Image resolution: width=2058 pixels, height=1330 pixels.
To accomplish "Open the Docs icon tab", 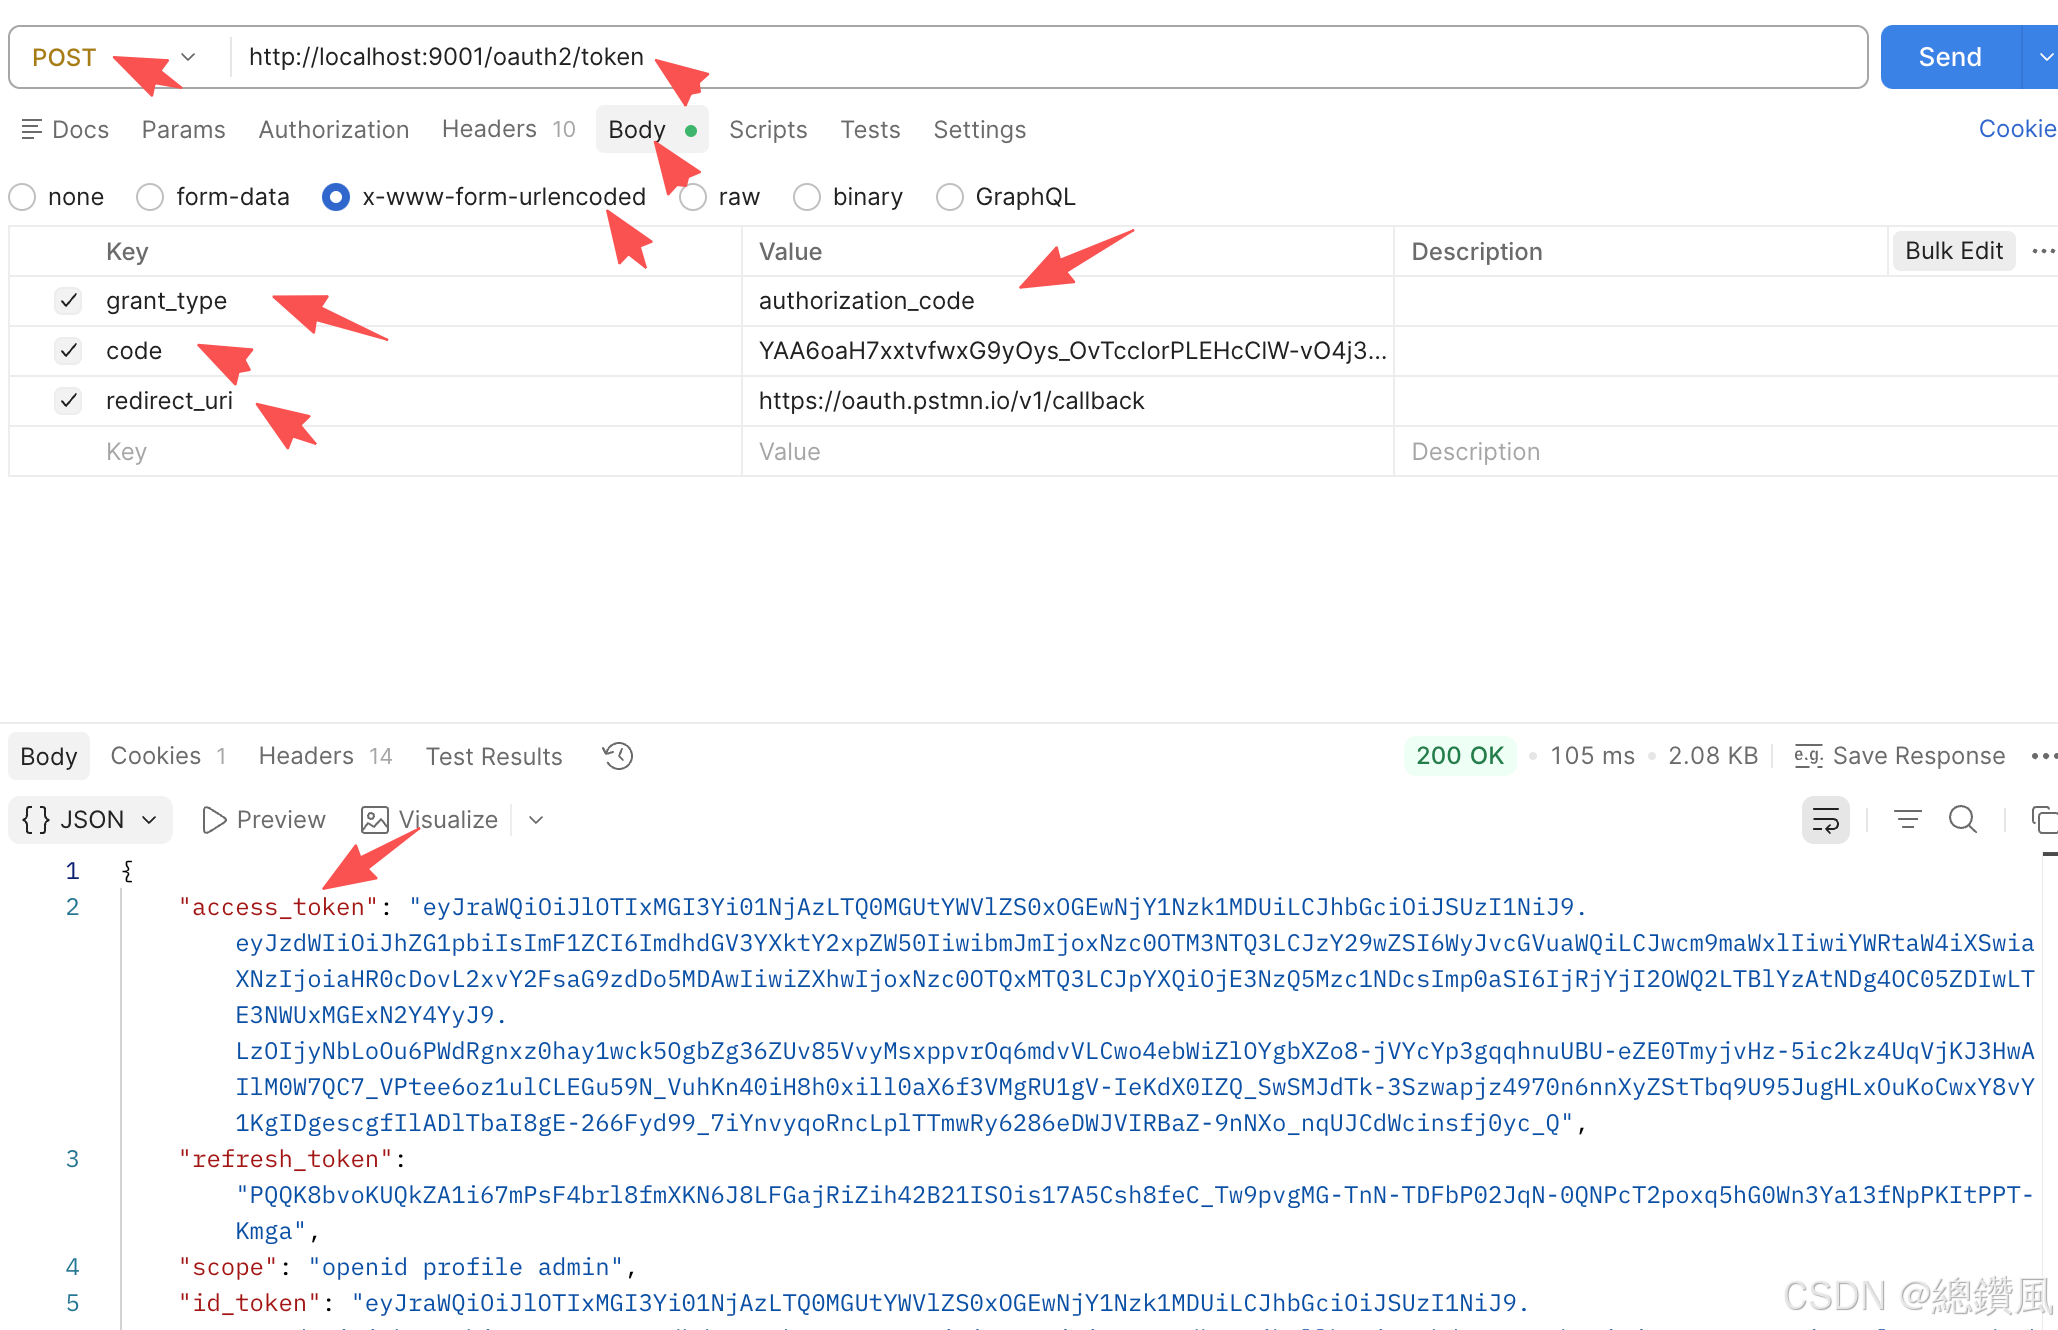I will (65, 130).
